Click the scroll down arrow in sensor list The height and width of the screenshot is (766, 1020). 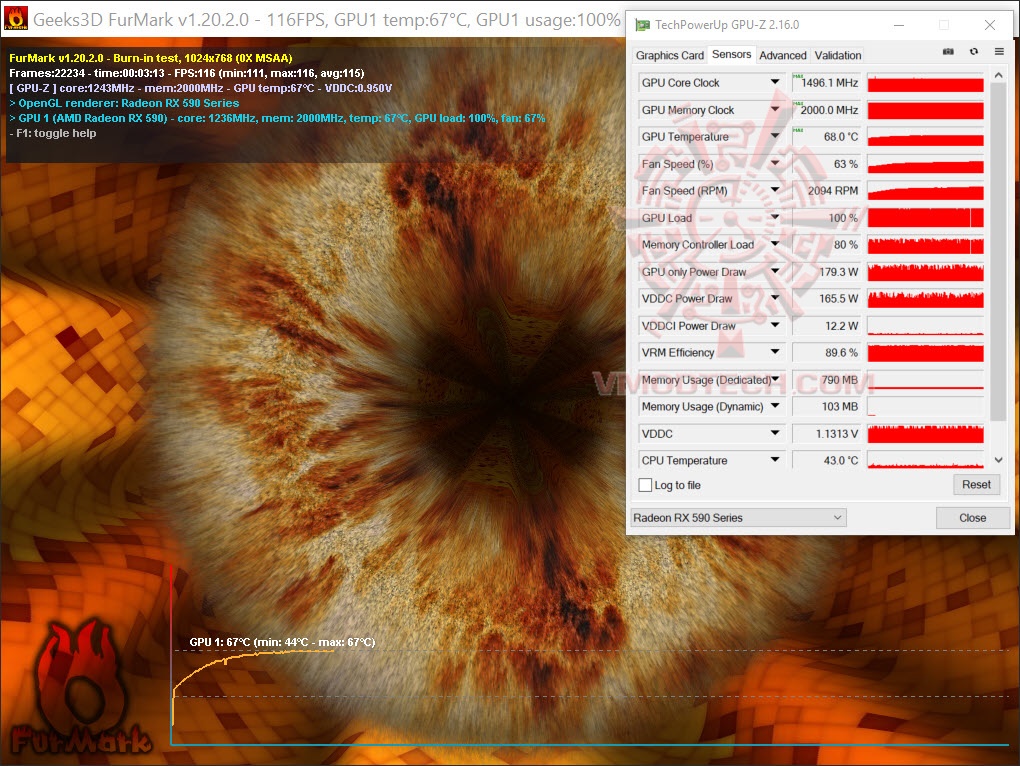(999, 460)
